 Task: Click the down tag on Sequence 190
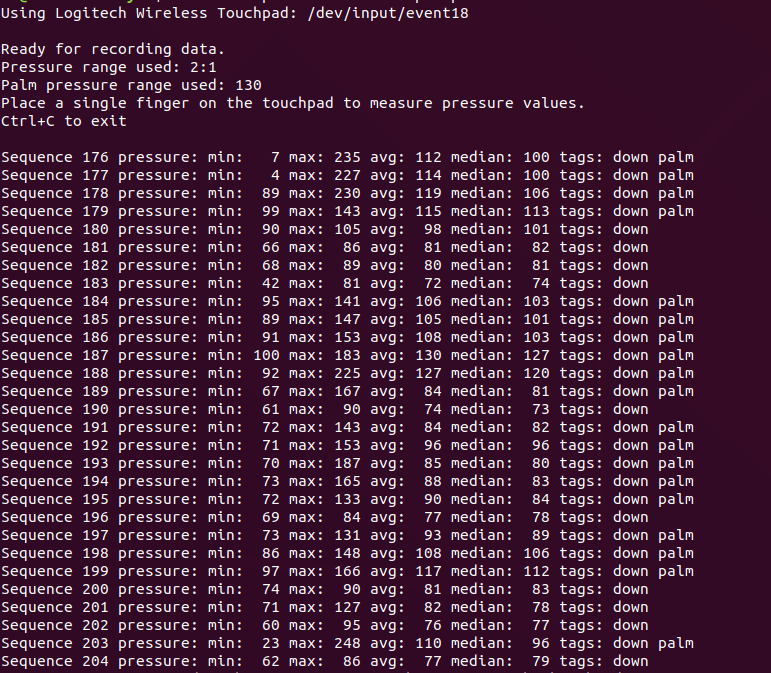[x=630, y=409]
